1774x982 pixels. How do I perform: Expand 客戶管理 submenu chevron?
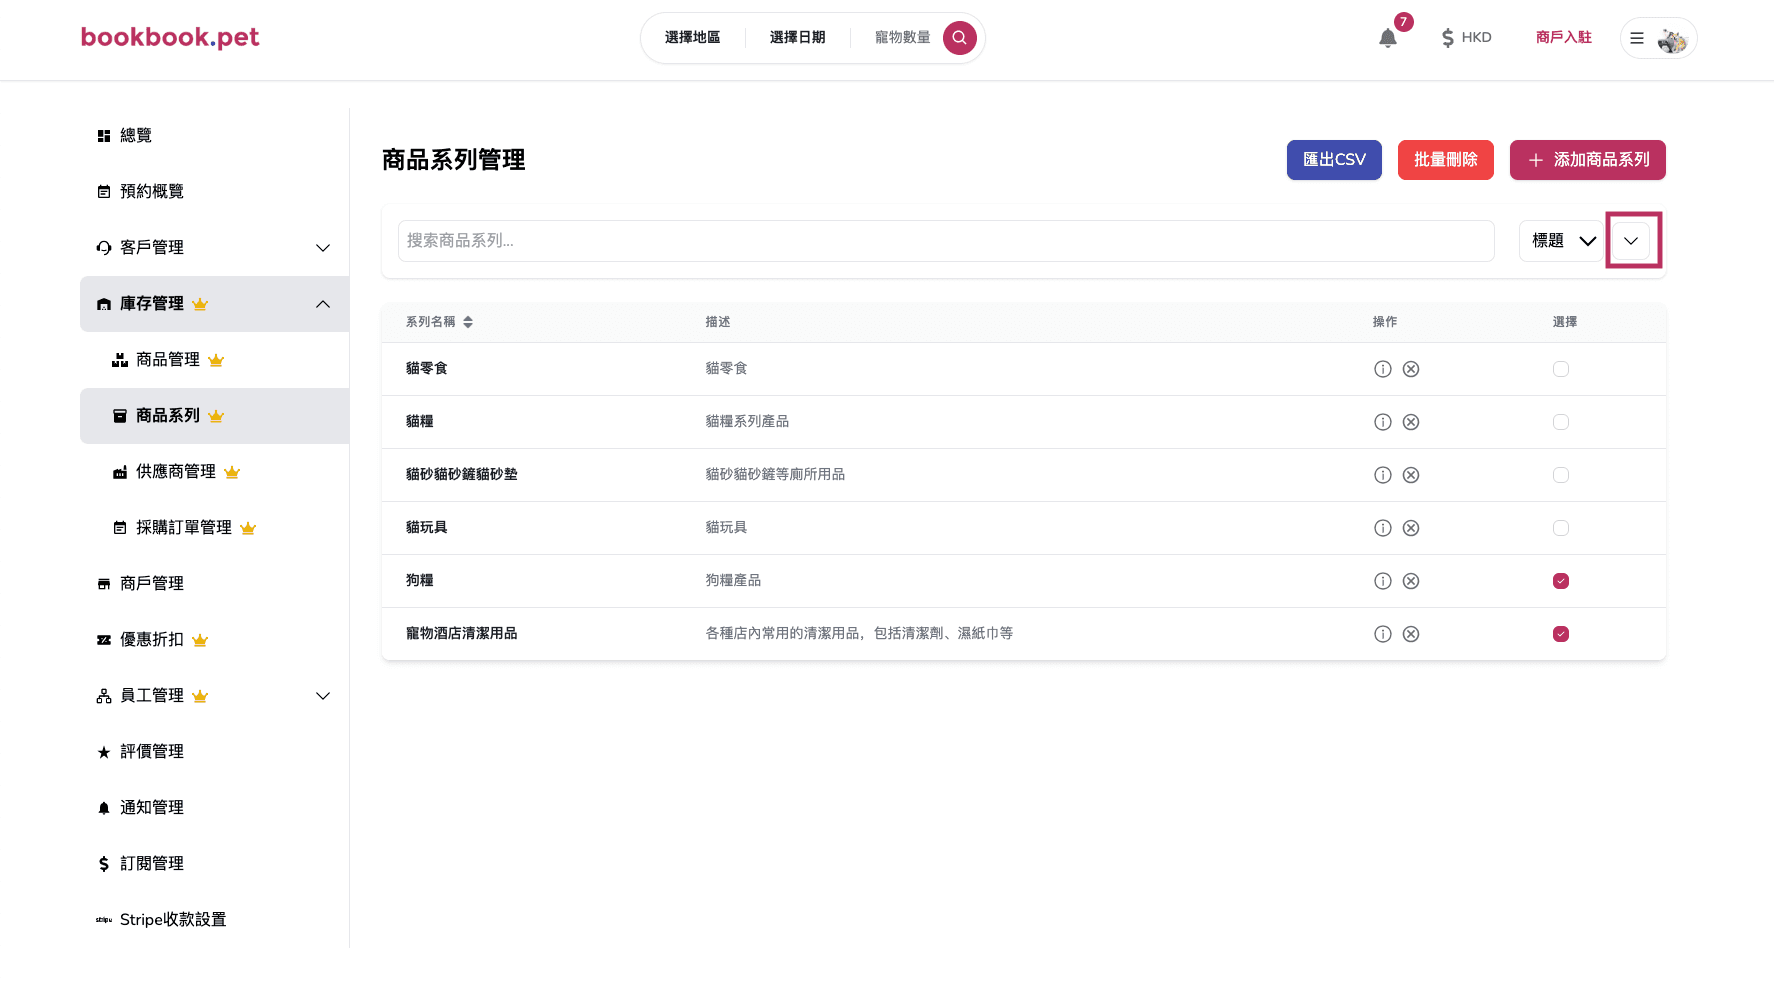[x=323, y=248]
